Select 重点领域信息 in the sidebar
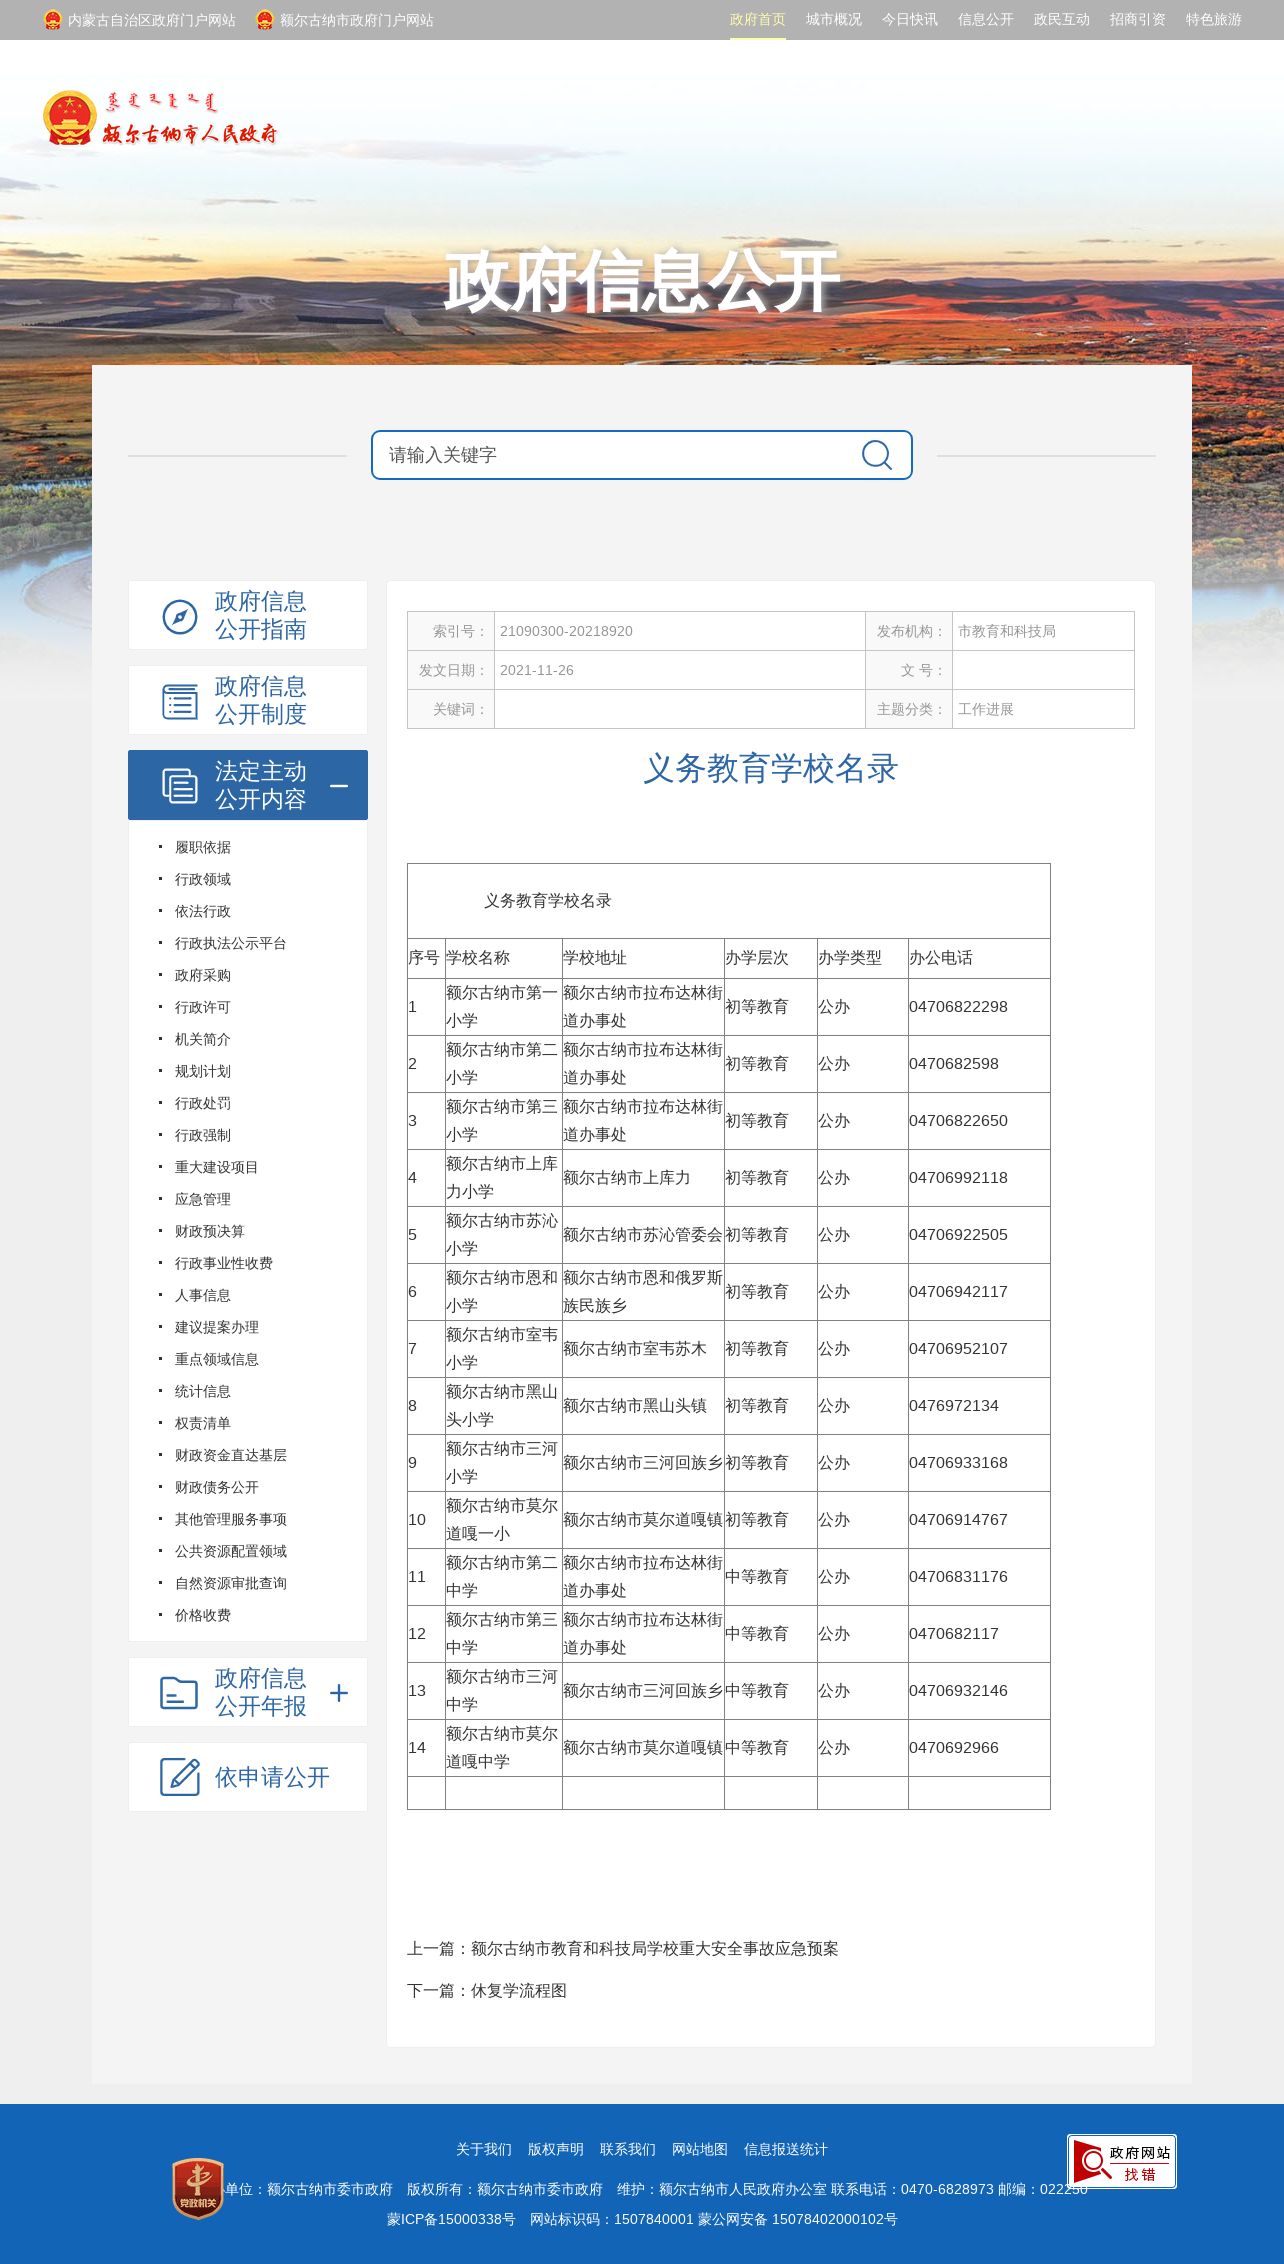The image size is (1284, 2264). click(x=217, y=1359)
